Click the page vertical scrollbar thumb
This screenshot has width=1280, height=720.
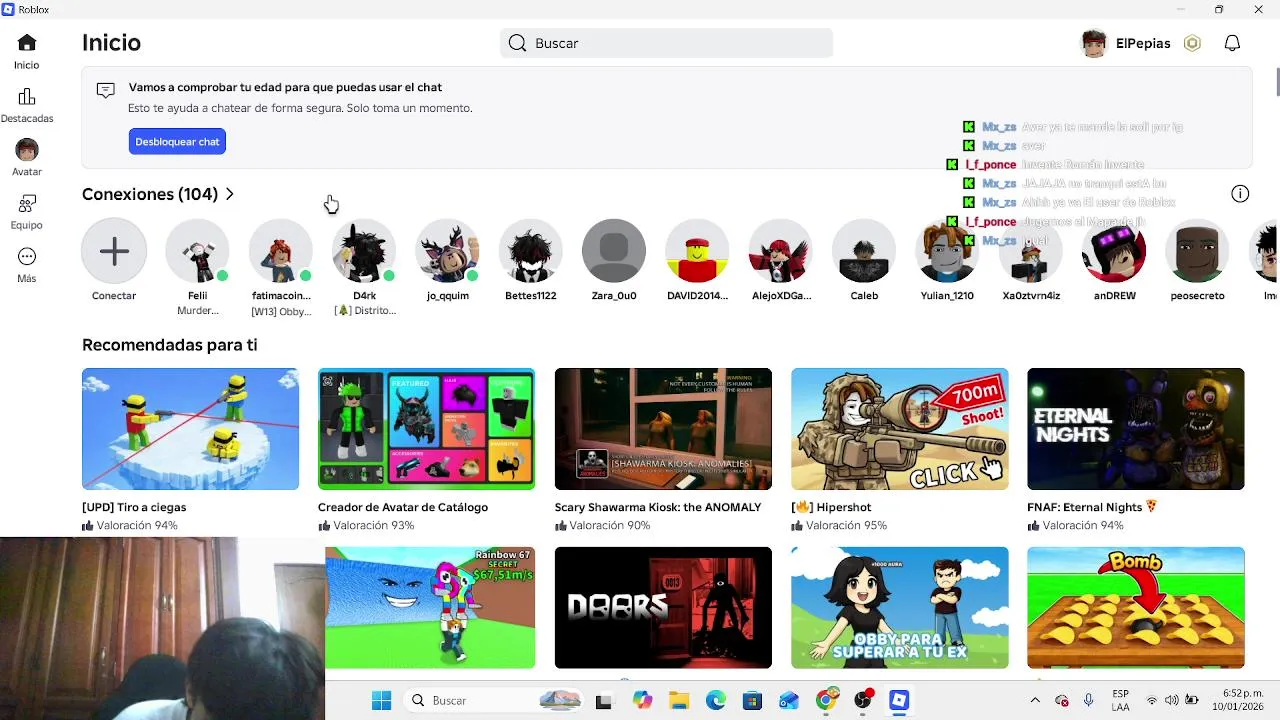[1277, 82]
